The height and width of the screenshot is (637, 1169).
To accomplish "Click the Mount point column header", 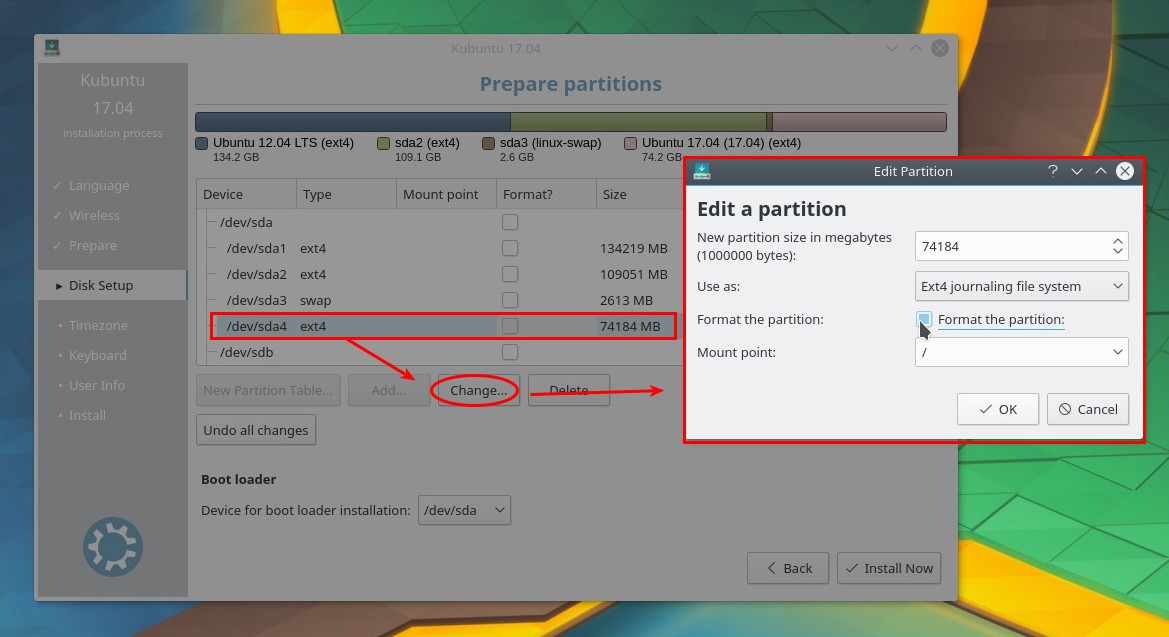I will pyautogui.click(x=447, y=194).
